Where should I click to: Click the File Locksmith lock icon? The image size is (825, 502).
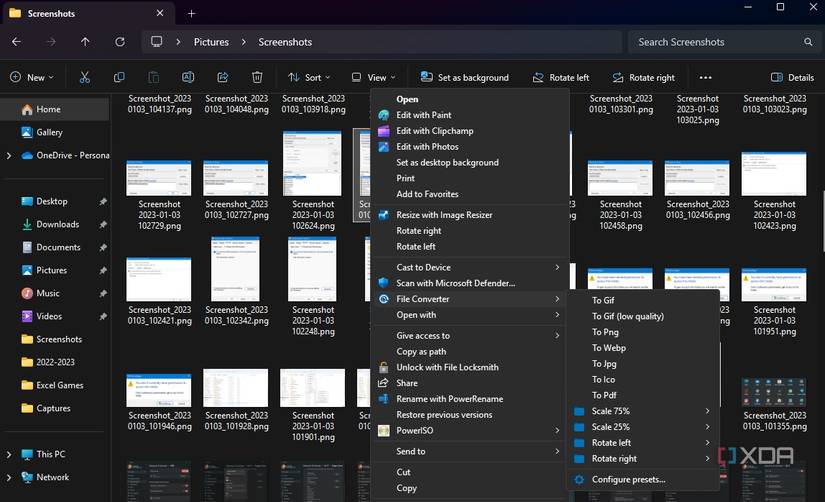click(384, 367)
